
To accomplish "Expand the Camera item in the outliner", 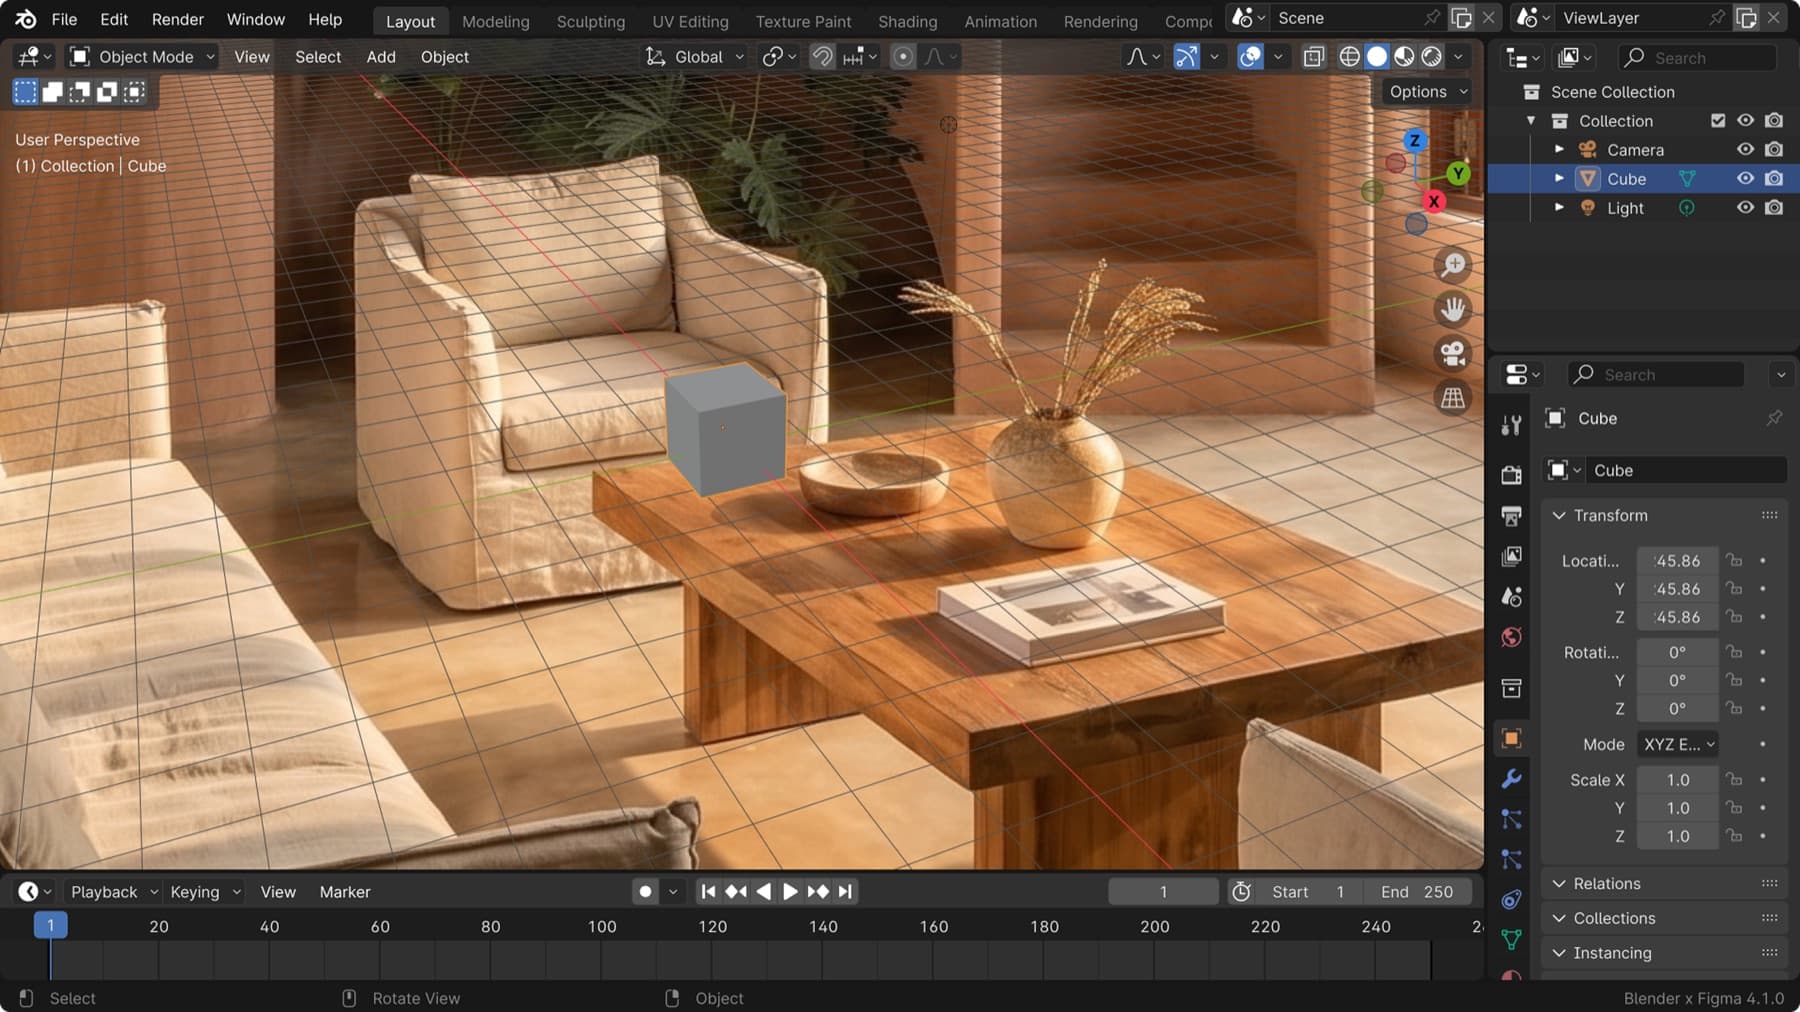I will 1559,150.
